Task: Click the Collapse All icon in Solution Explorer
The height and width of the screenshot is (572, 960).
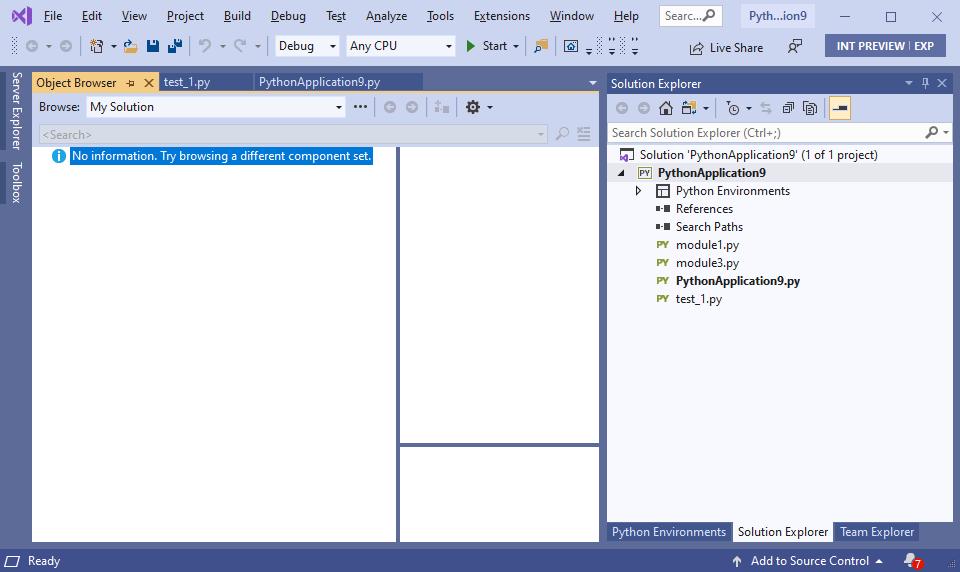Action: coord(788,108)
